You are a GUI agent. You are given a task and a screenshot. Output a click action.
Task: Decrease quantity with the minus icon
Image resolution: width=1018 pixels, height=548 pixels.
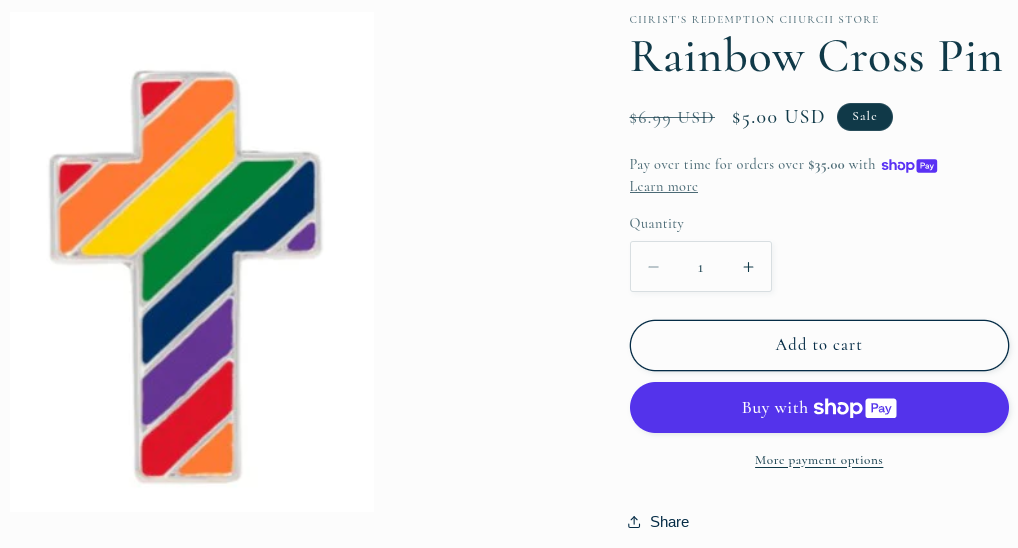click(653, 267)
